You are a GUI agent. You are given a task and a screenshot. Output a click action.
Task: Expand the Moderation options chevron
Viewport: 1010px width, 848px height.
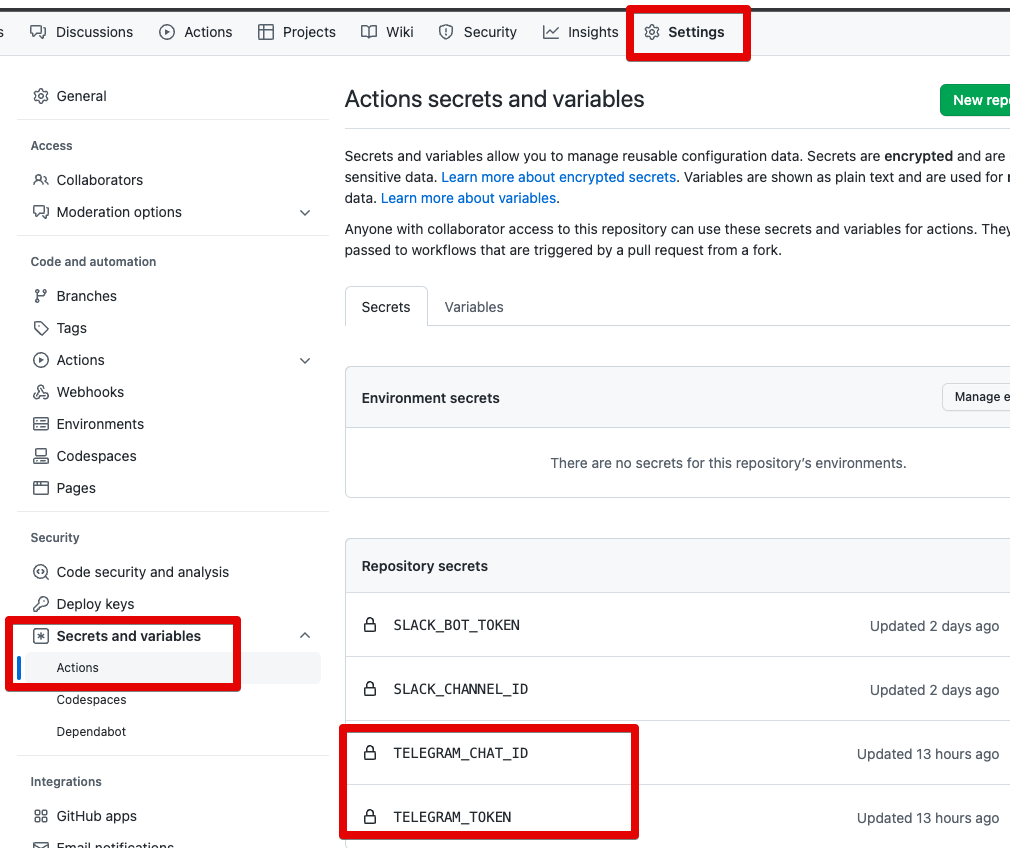coord(305,213)
